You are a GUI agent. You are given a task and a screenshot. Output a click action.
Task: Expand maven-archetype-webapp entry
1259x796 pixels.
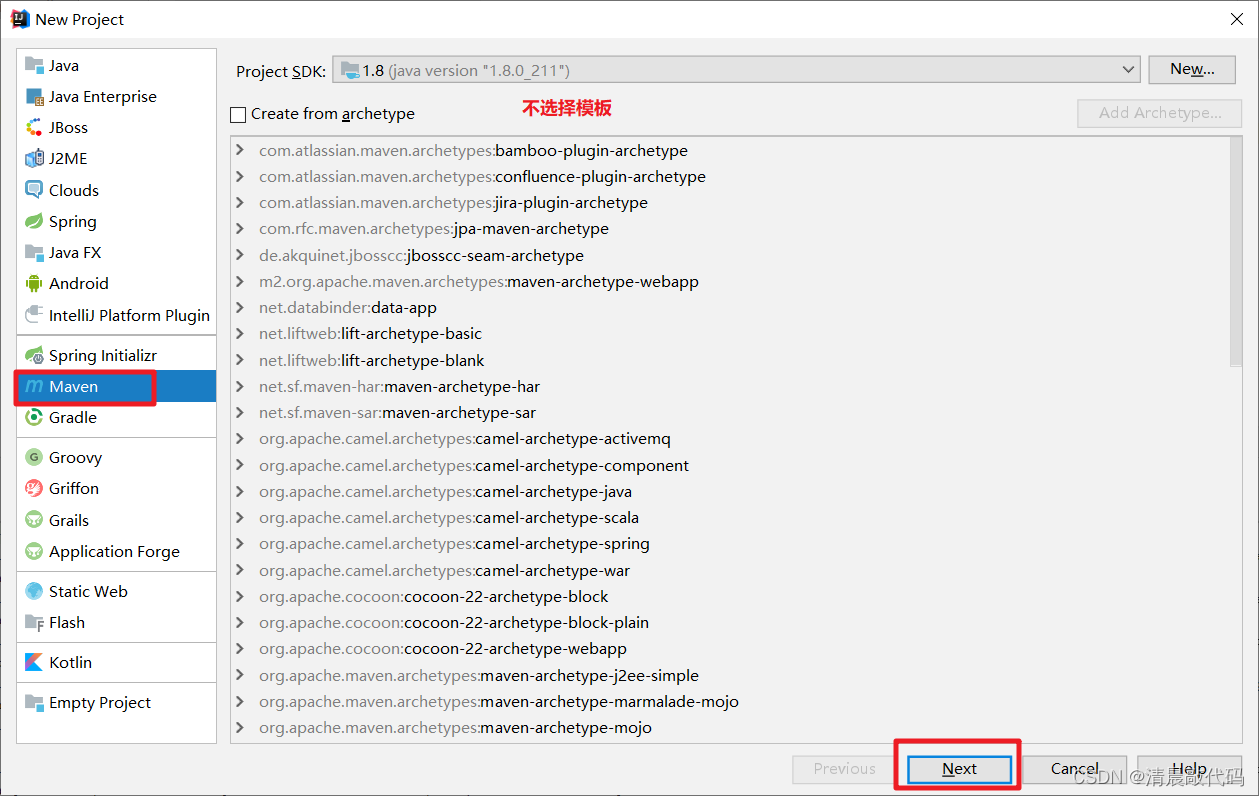pos(240,282)
